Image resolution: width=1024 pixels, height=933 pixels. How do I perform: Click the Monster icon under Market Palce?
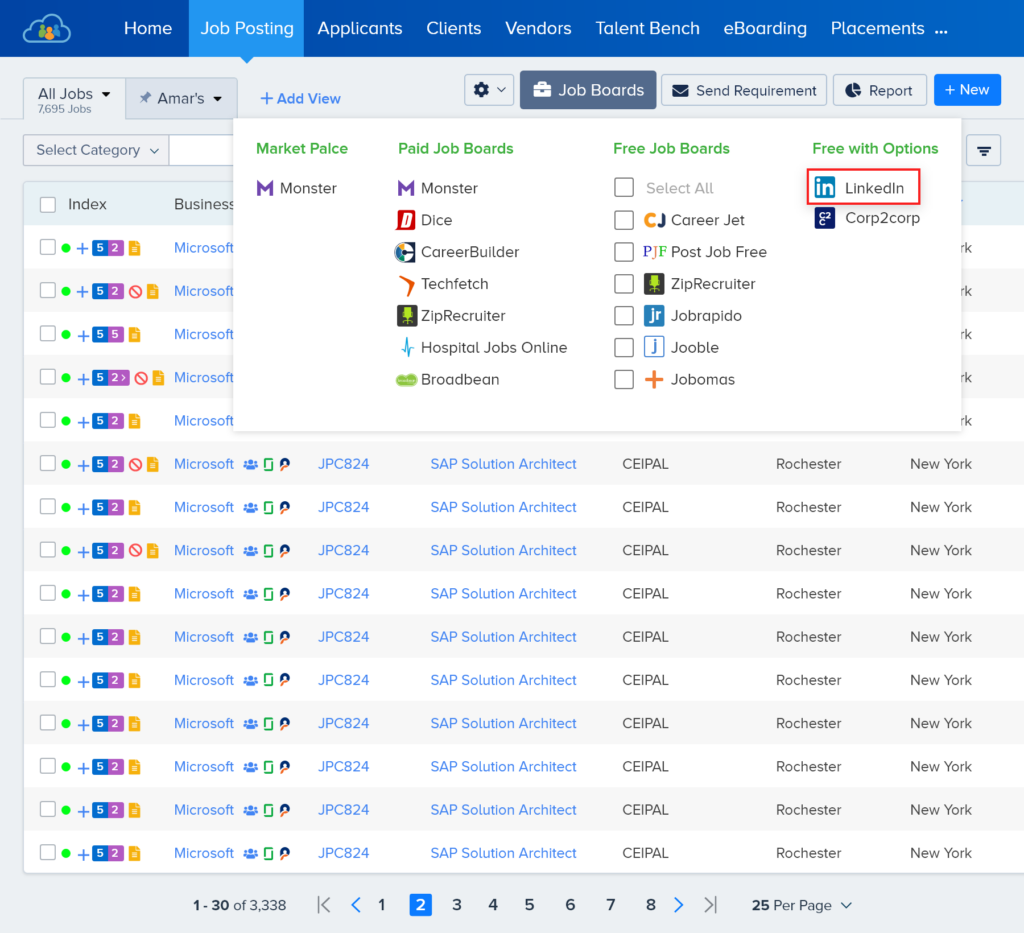coord(264,188)
